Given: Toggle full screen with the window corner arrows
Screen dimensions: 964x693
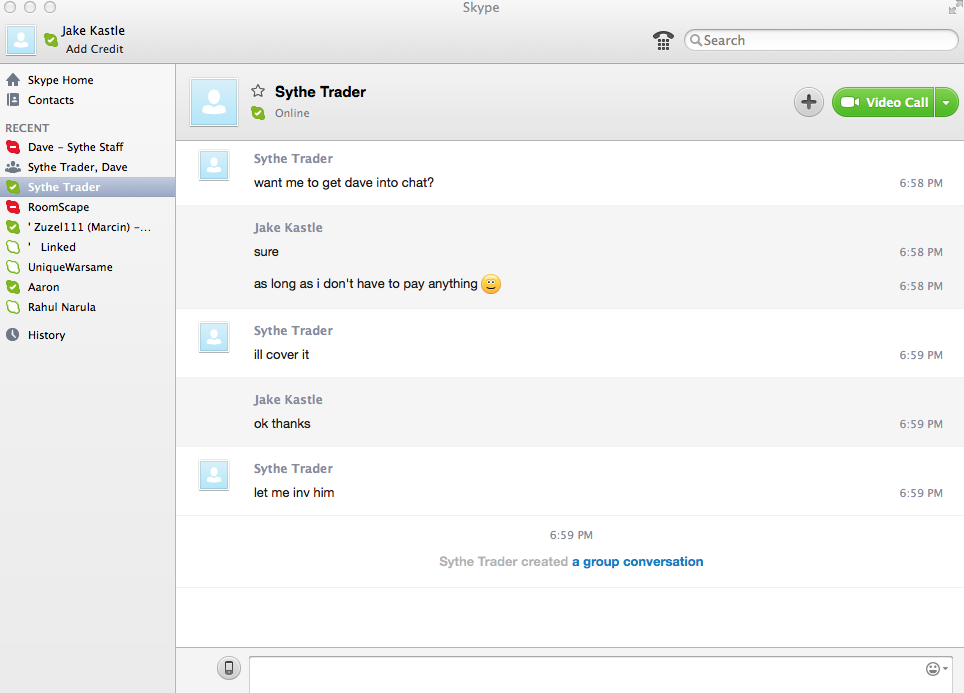Looking at the screenshot, I should pyautogui.click(x=955, y=7).
